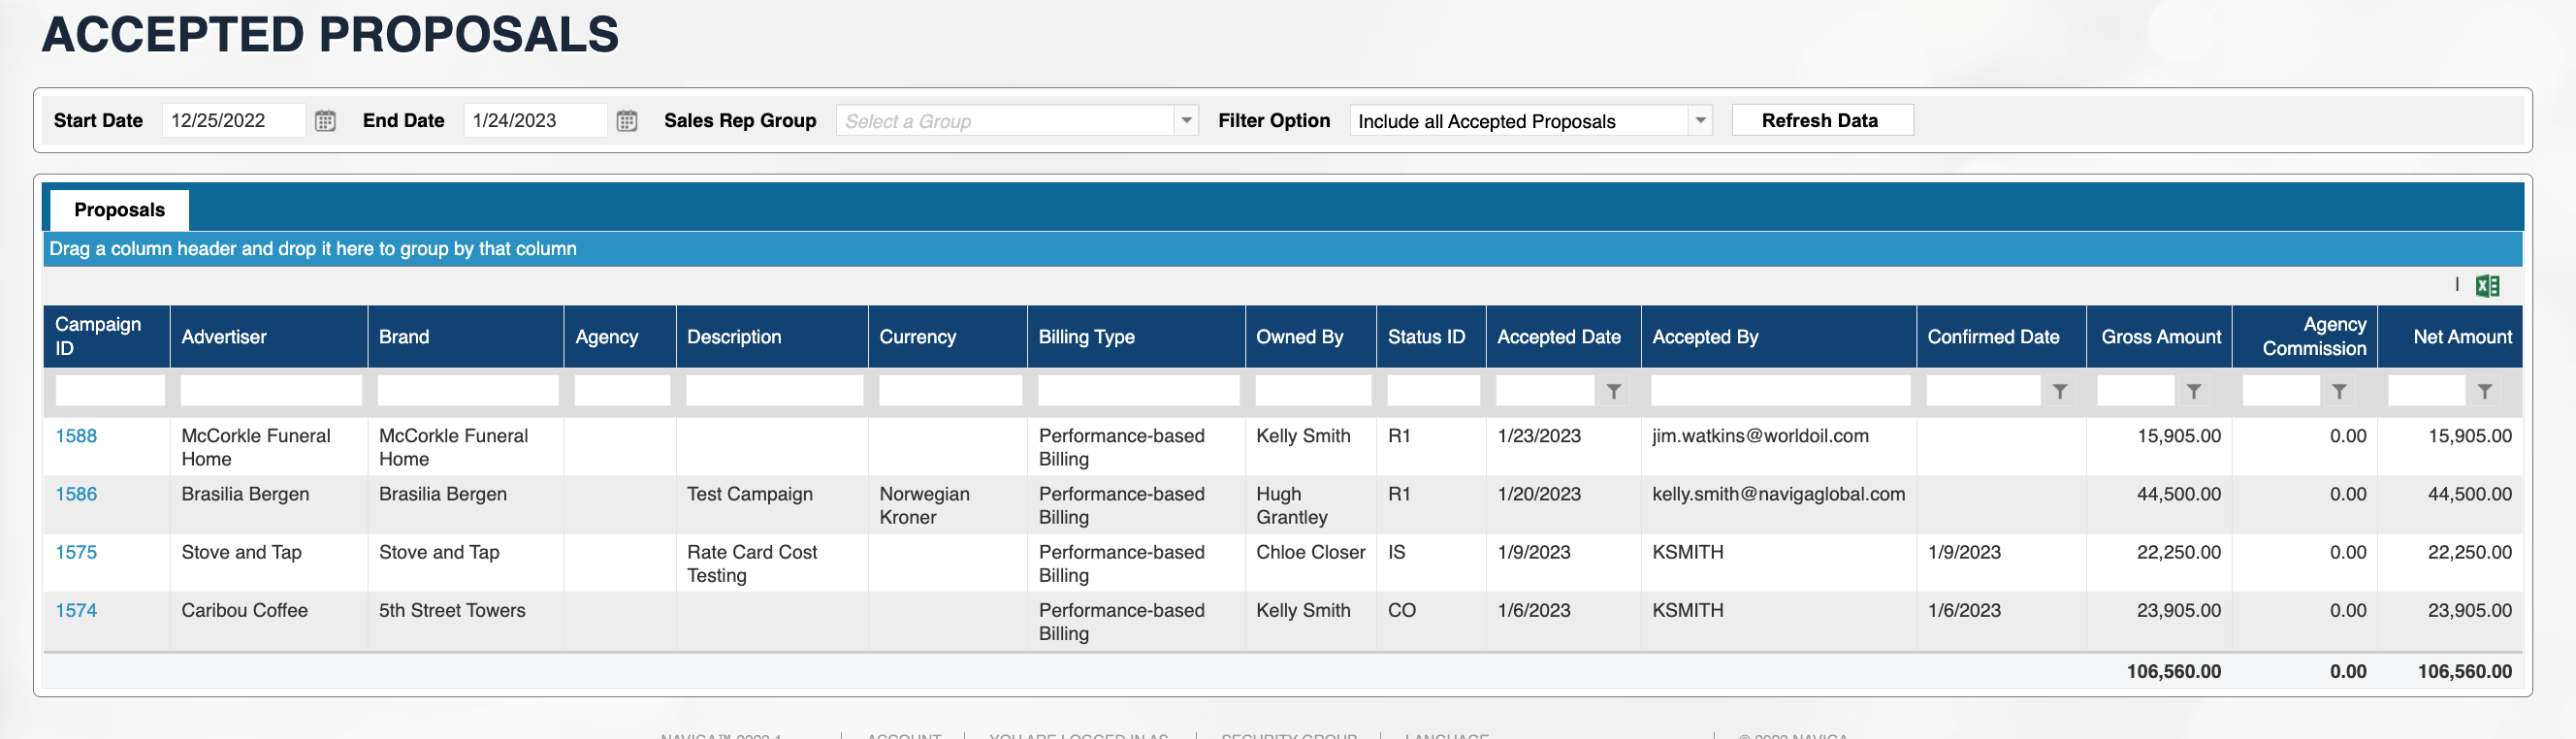This screenshot has width=2576, height=739.
Task: Click the Start Date input field
Action: pyautogui.click(x=232, y=121)
